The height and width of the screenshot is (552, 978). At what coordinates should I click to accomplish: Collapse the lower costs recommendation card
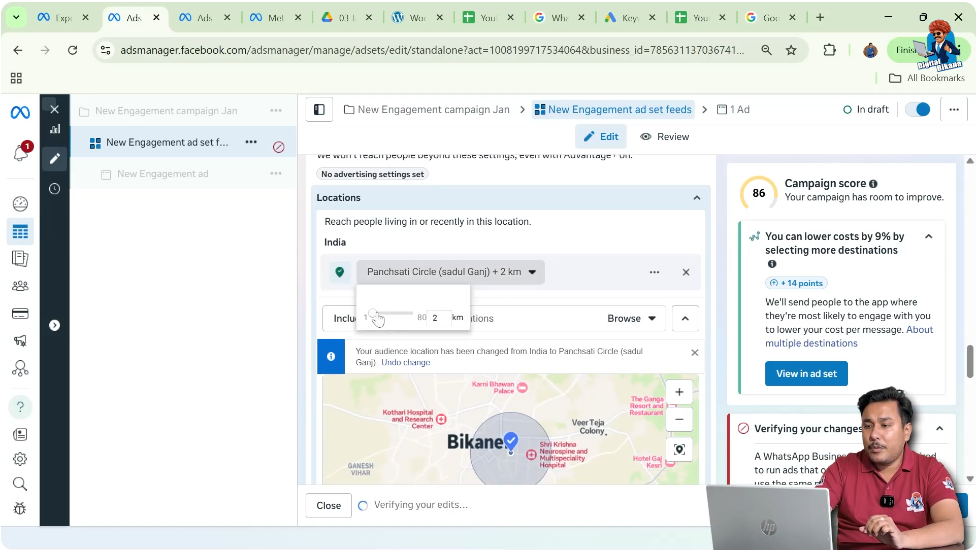point(929,237)
